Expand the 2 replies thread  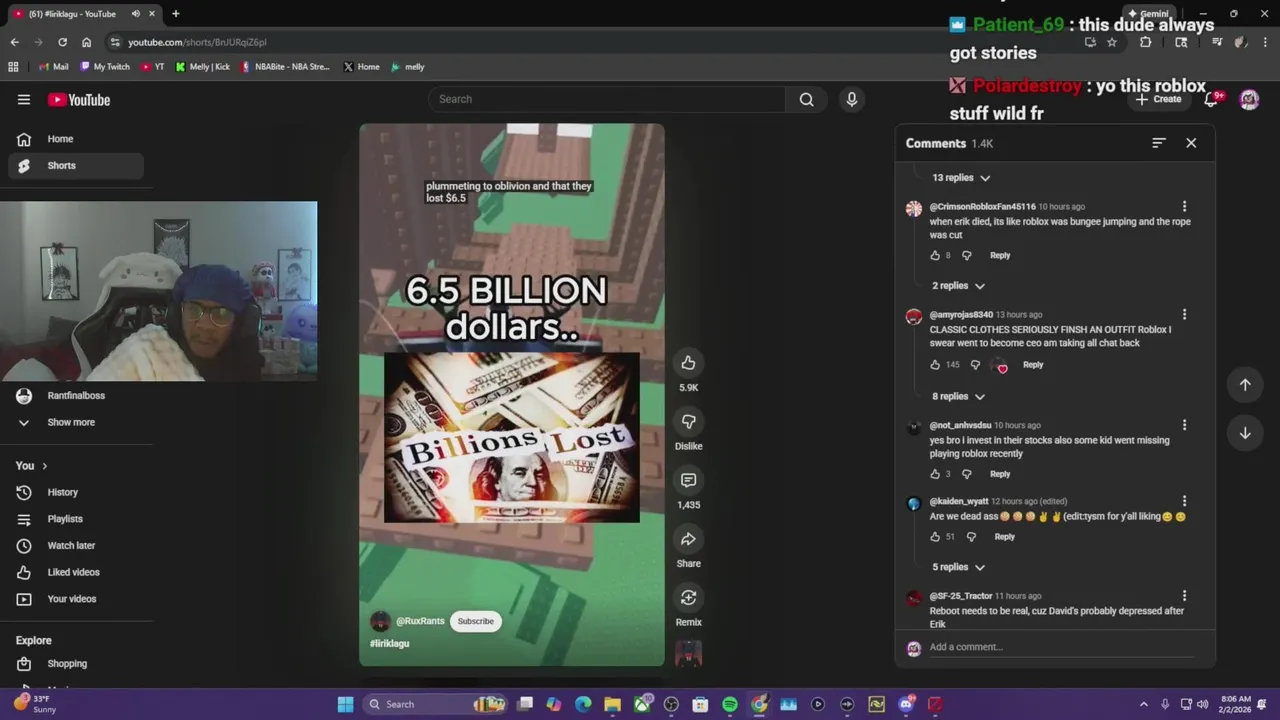tap(959, 286)
